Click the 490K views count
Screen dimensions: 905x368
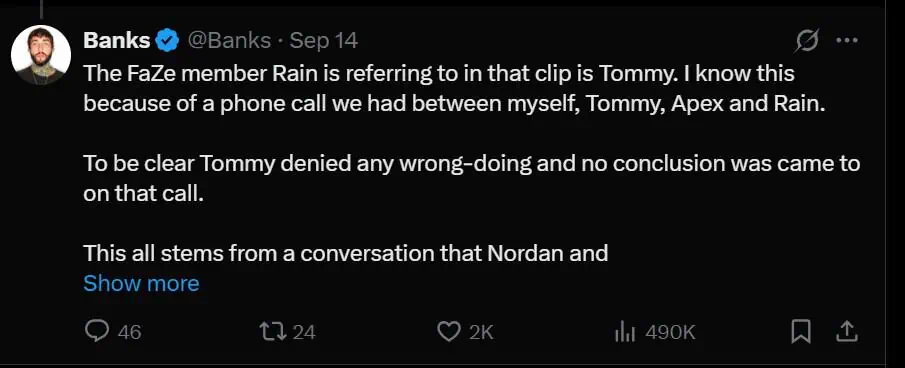pos(670,332)
